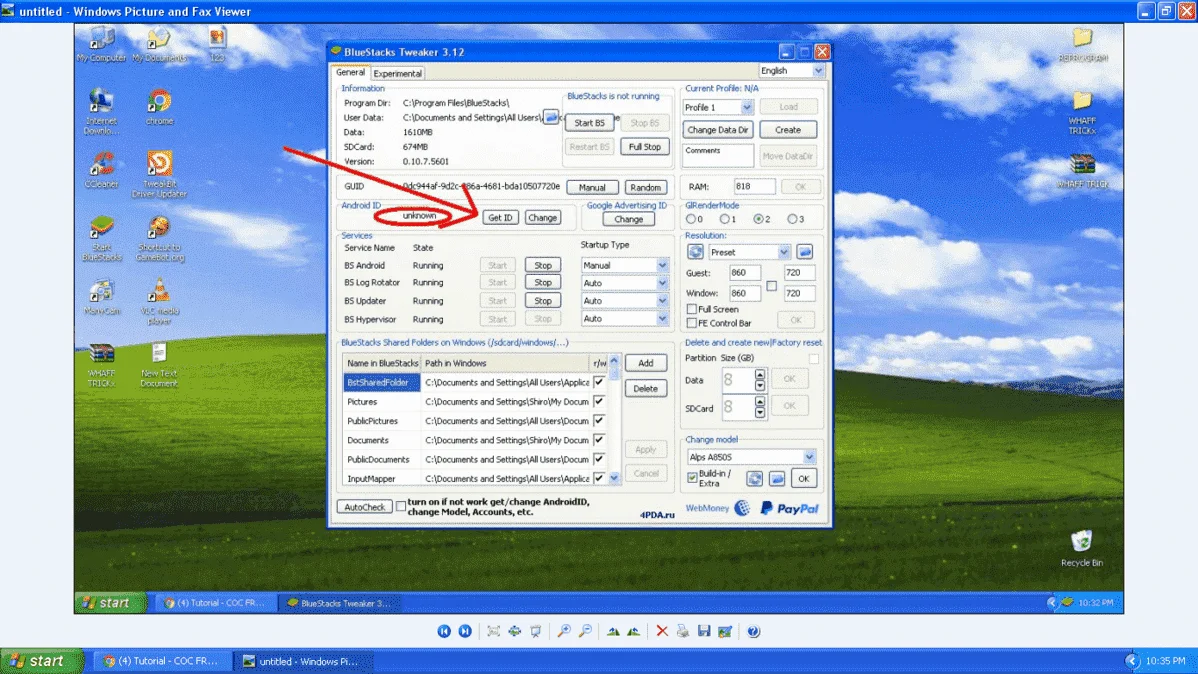1198x674 pixels.
Task: Click inside the RAM value field
Action: click(754, 186)
